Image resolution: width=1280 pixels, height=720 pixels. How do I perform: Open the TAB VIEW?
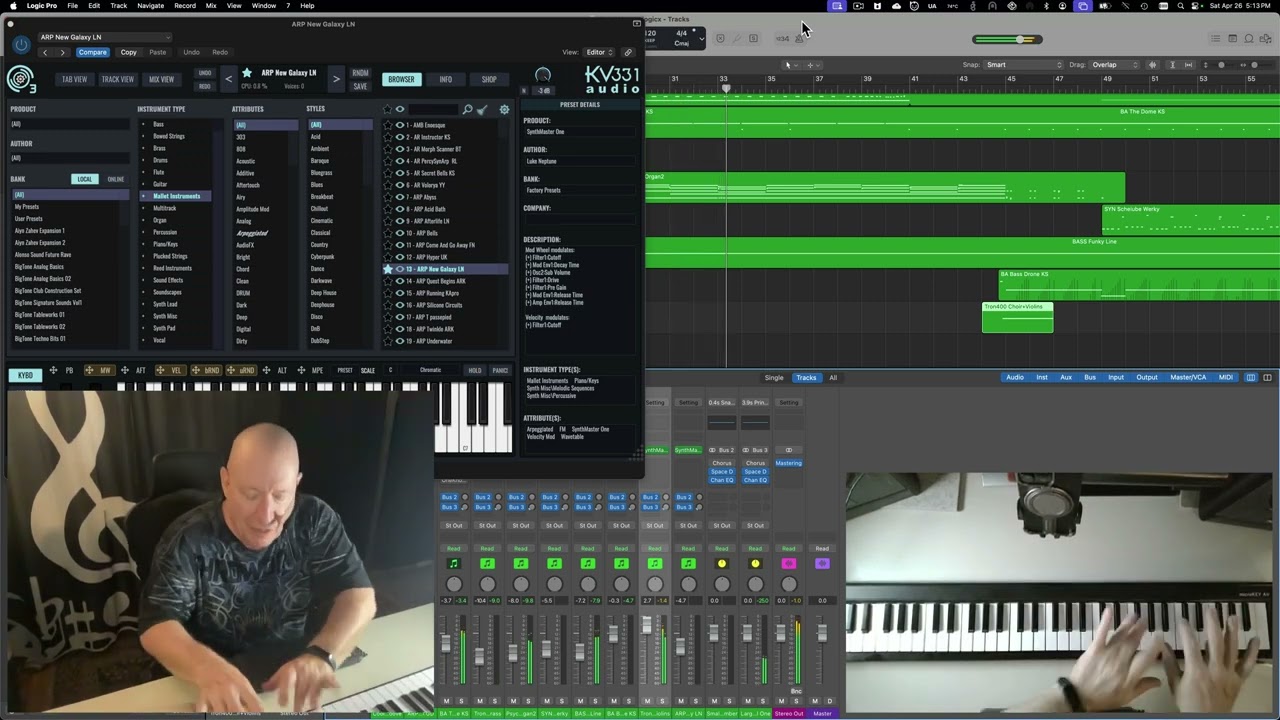pos(75,79)
